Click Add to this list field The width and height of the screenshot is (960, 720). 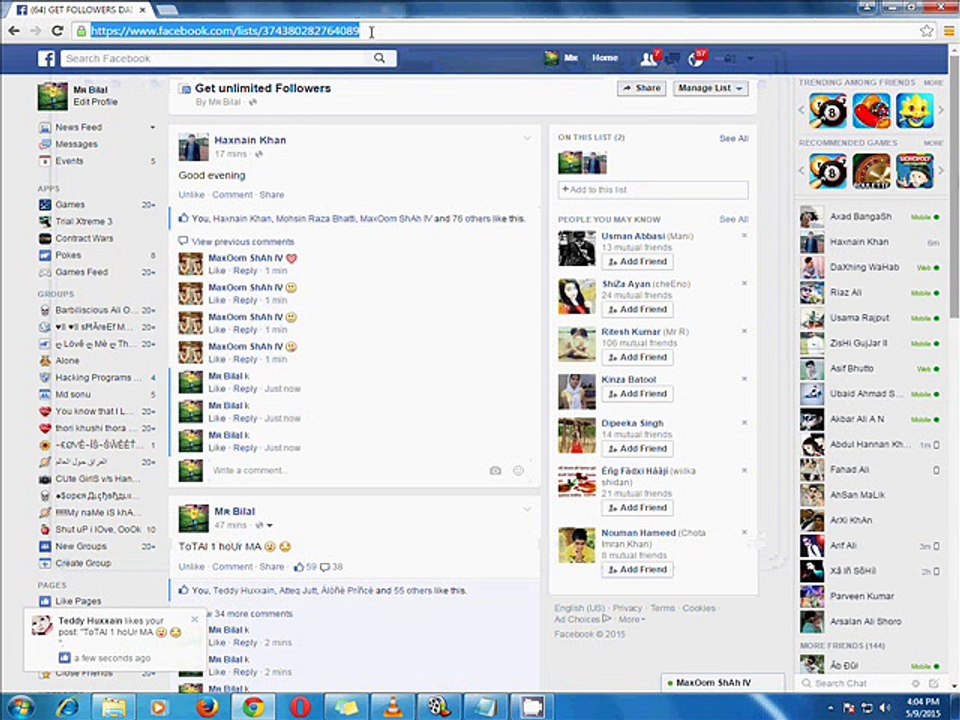[653, 190]
